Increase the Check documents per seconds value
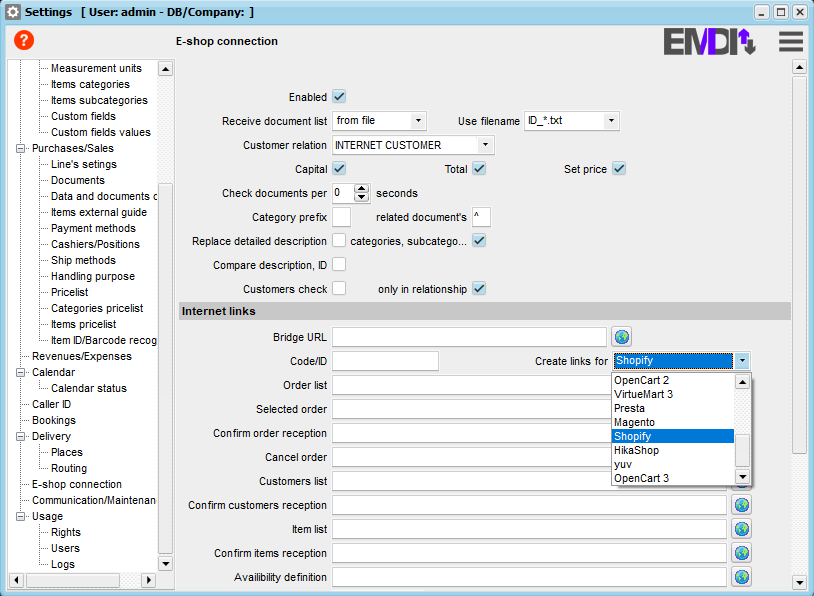 pyautogui.click(x=361, y=188)
